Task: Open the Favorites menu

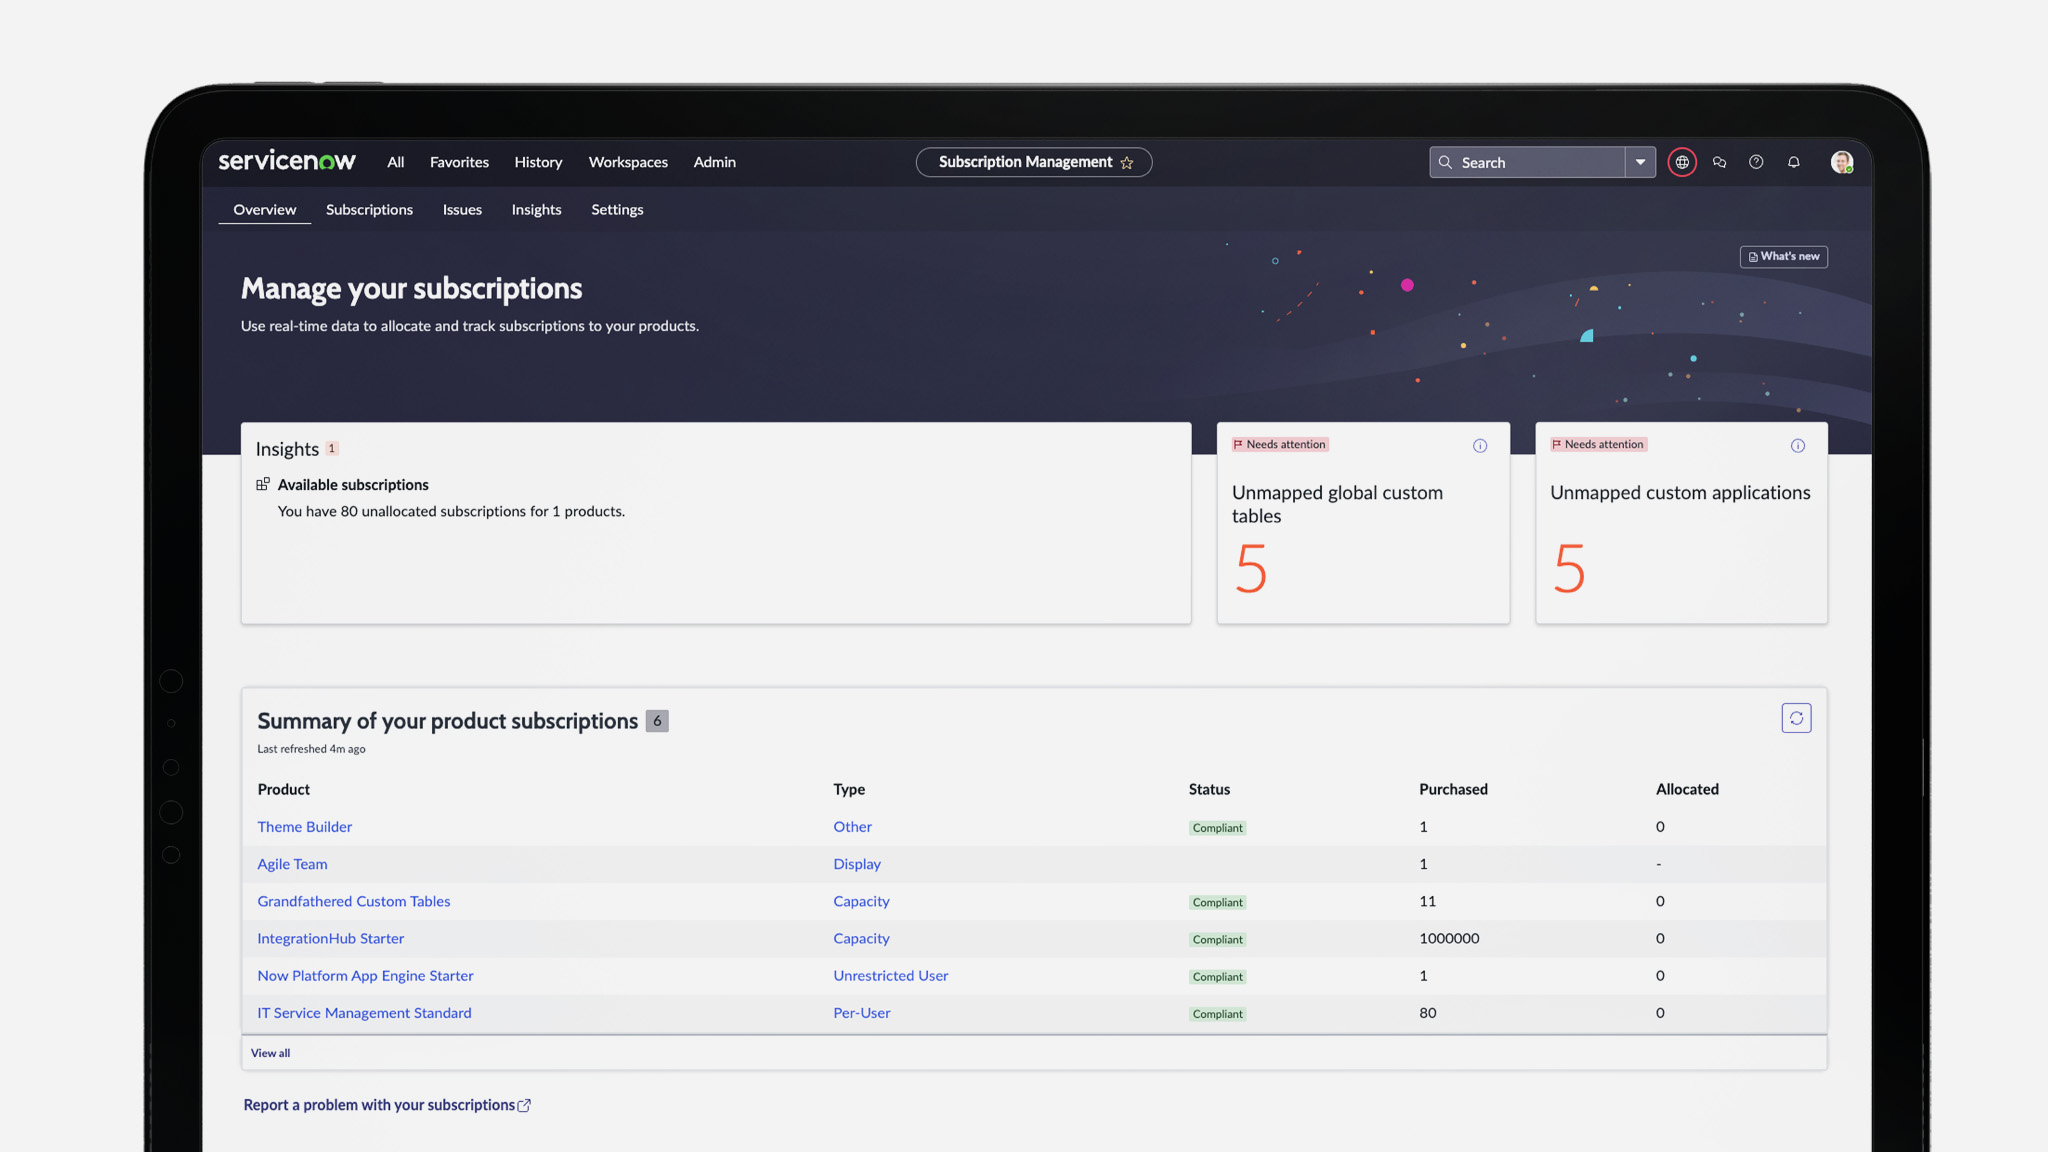Action: click(x=459, y=162)
